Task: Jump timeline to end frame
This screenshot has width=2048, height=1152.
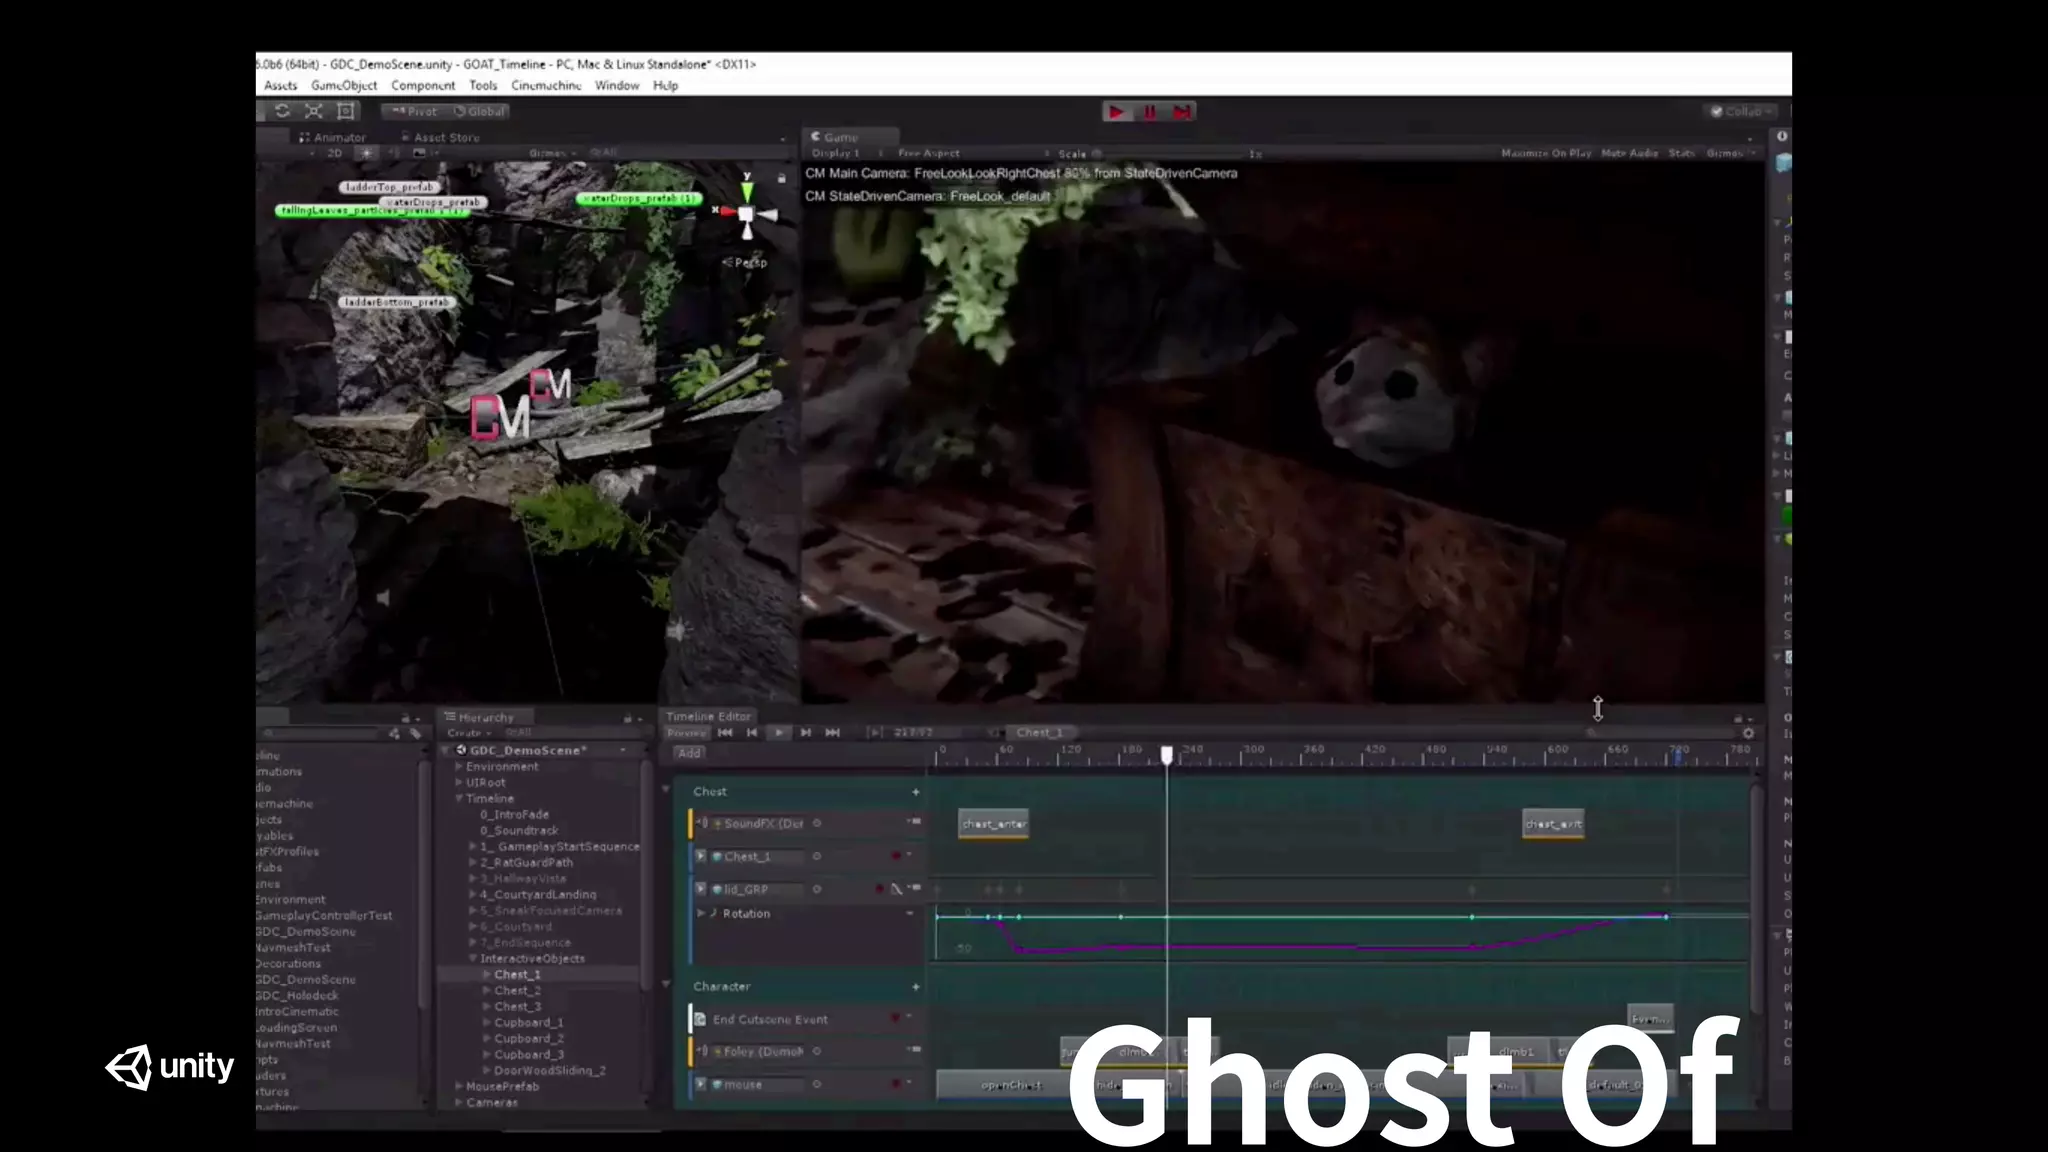Action: click(833, 733)
